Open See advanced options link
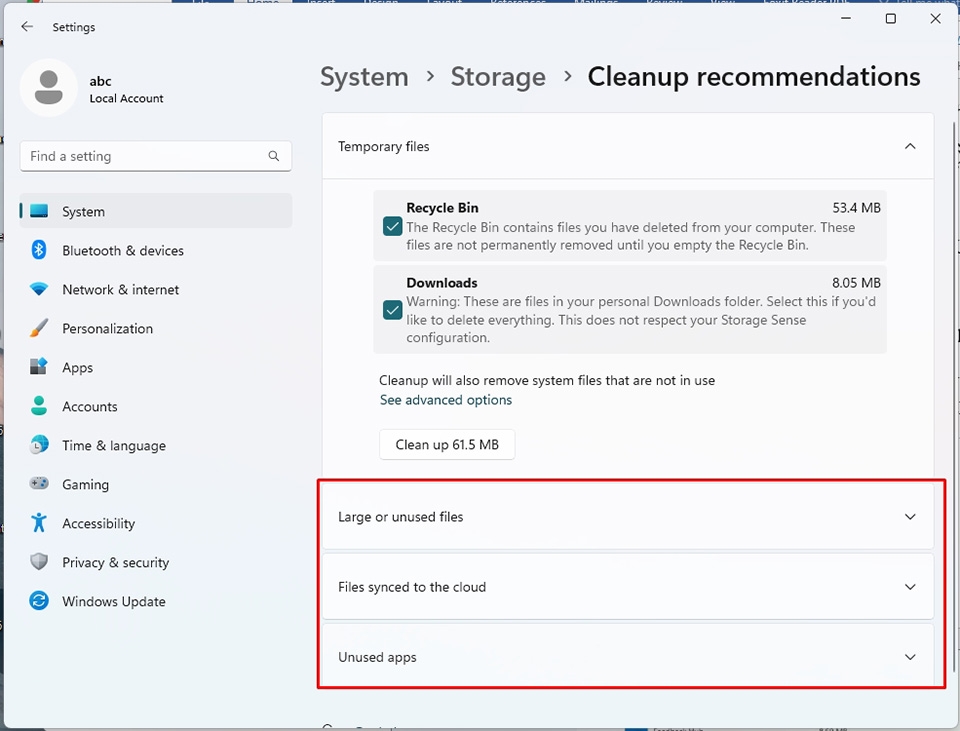The height and width of the screenshot is (731, 960). click(446, 400)
